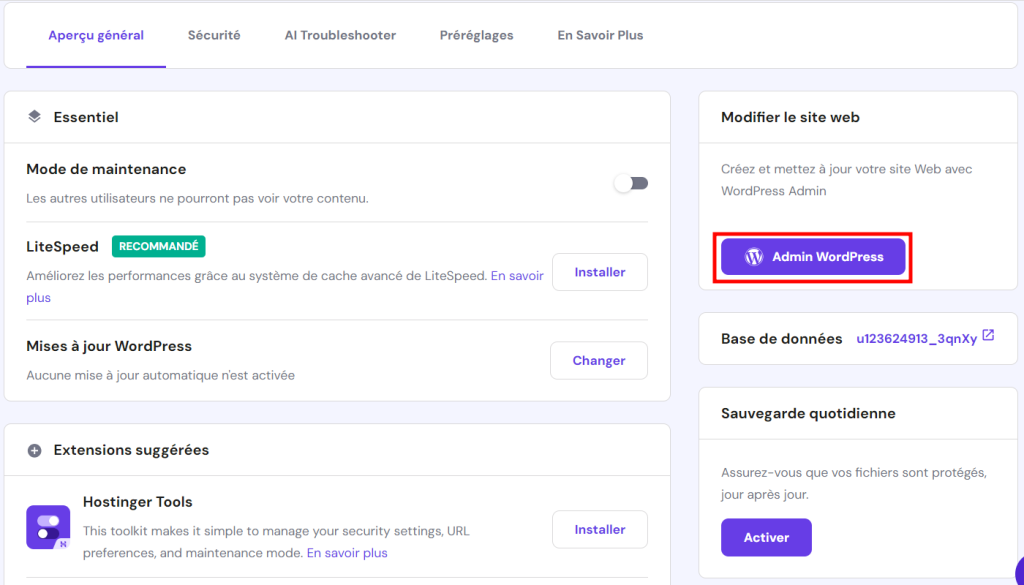Viewport: 1024px width, 585px height.
Task: Click LiteSpeed En savoir plus link
Action: 516,276
